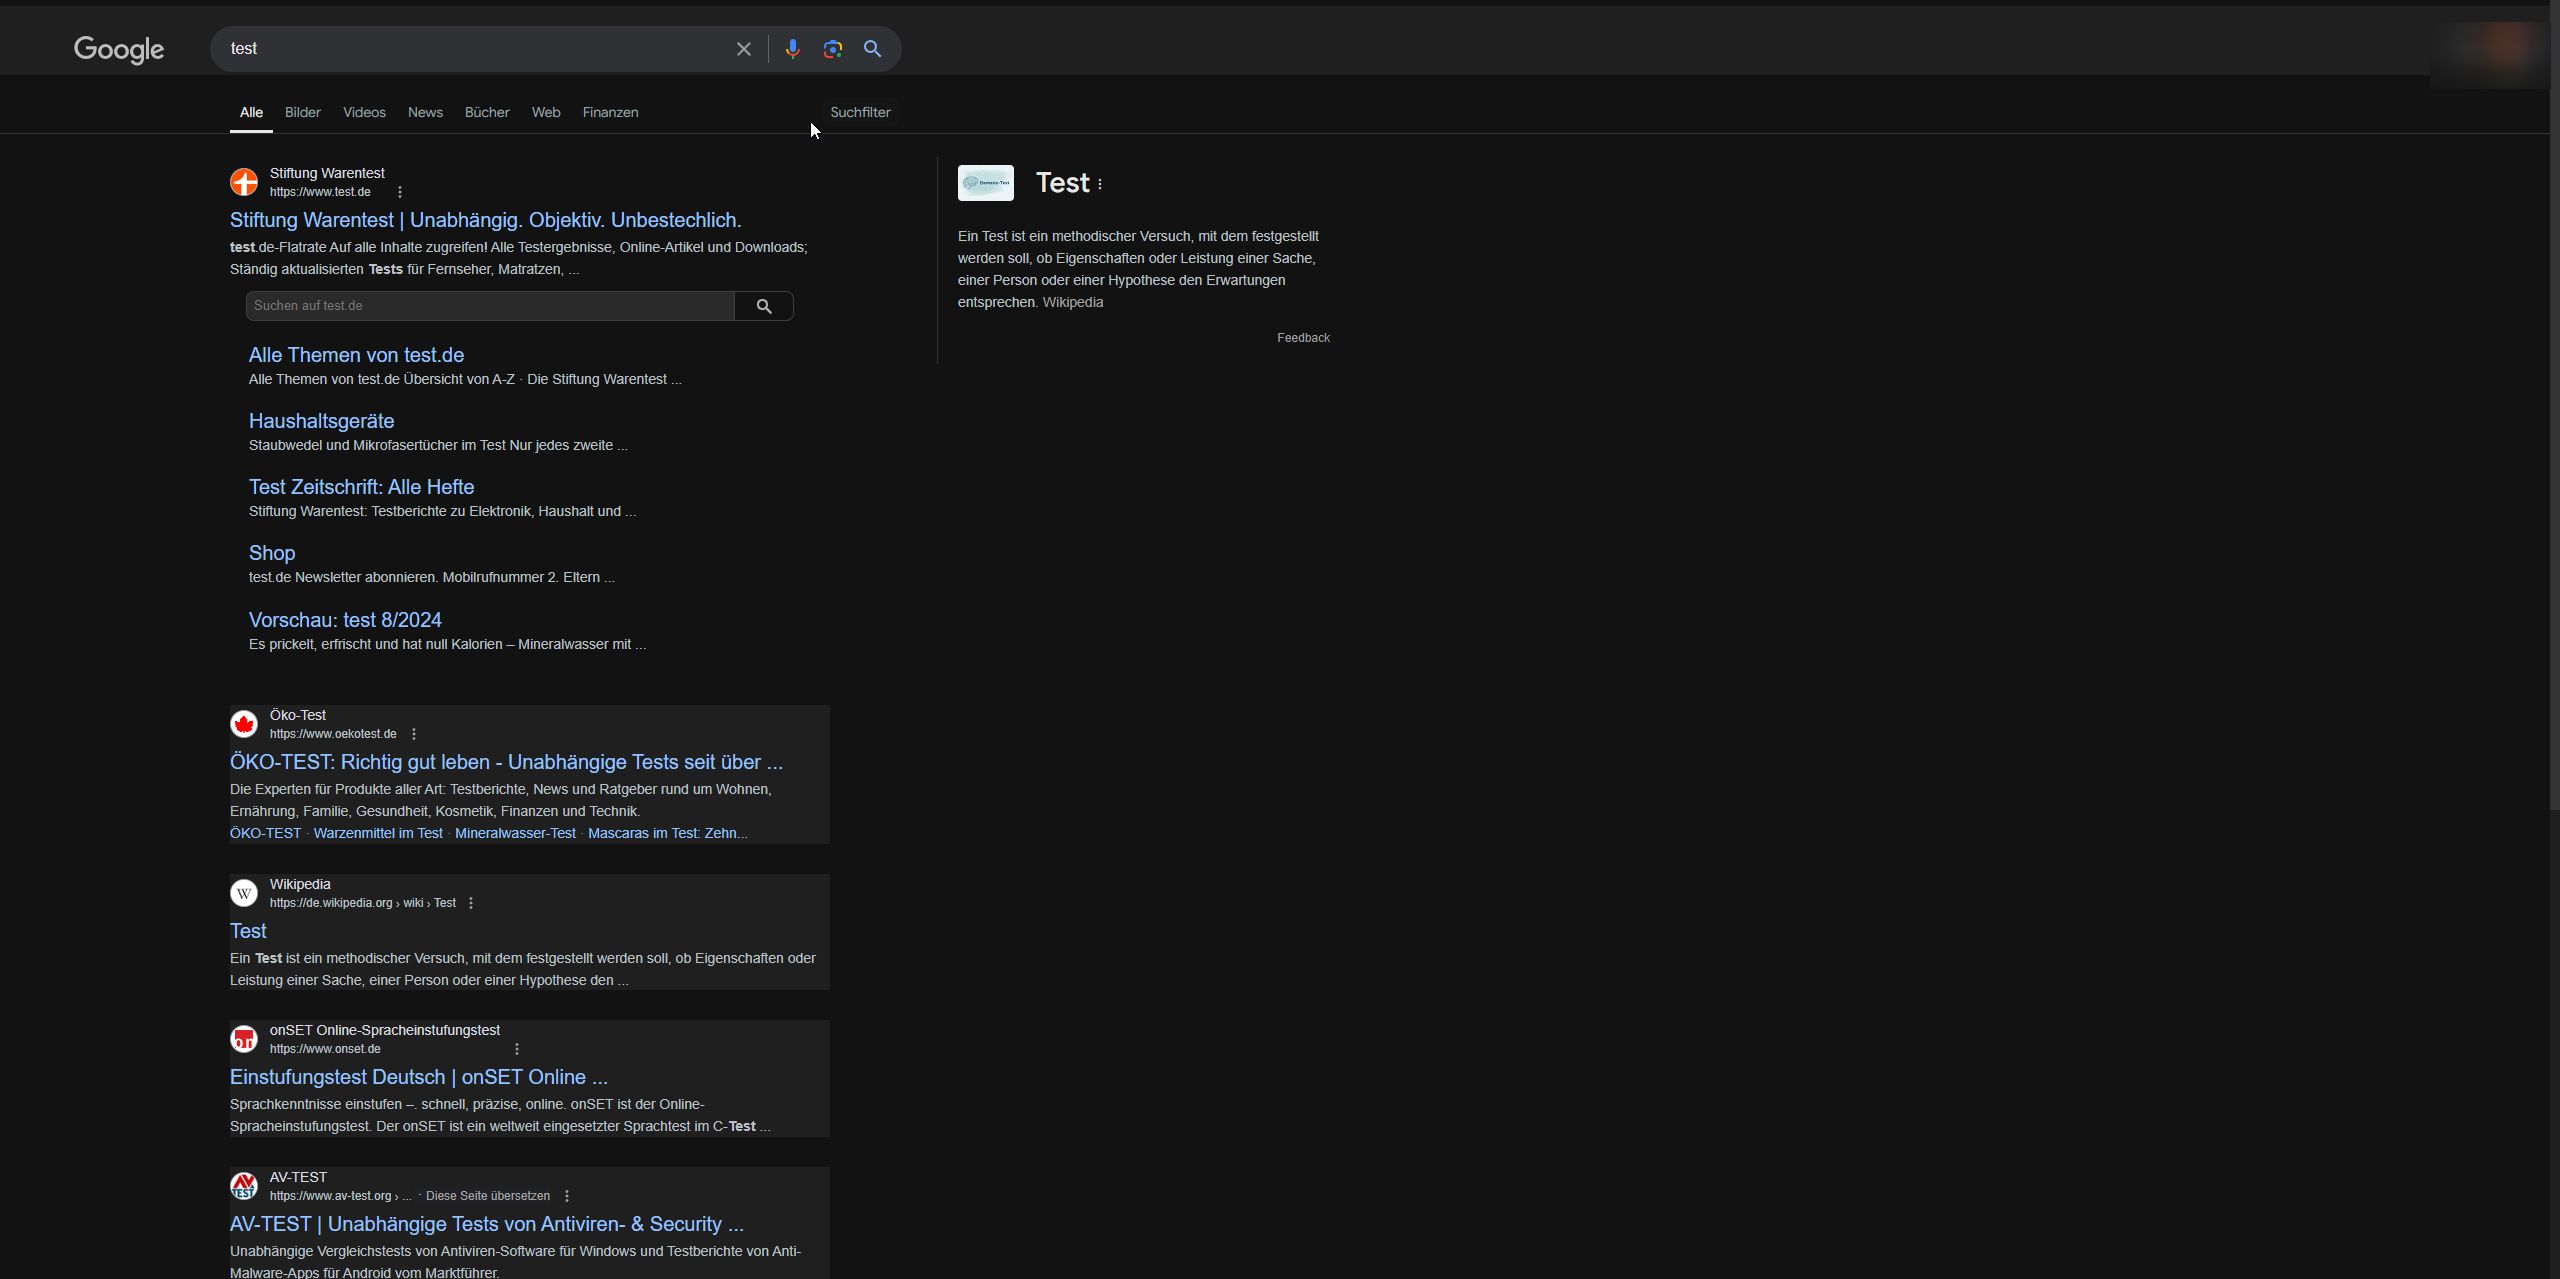Switch to the Web tab
Viewport: 2560px width, 1279px height.
(x=546, y=112)
